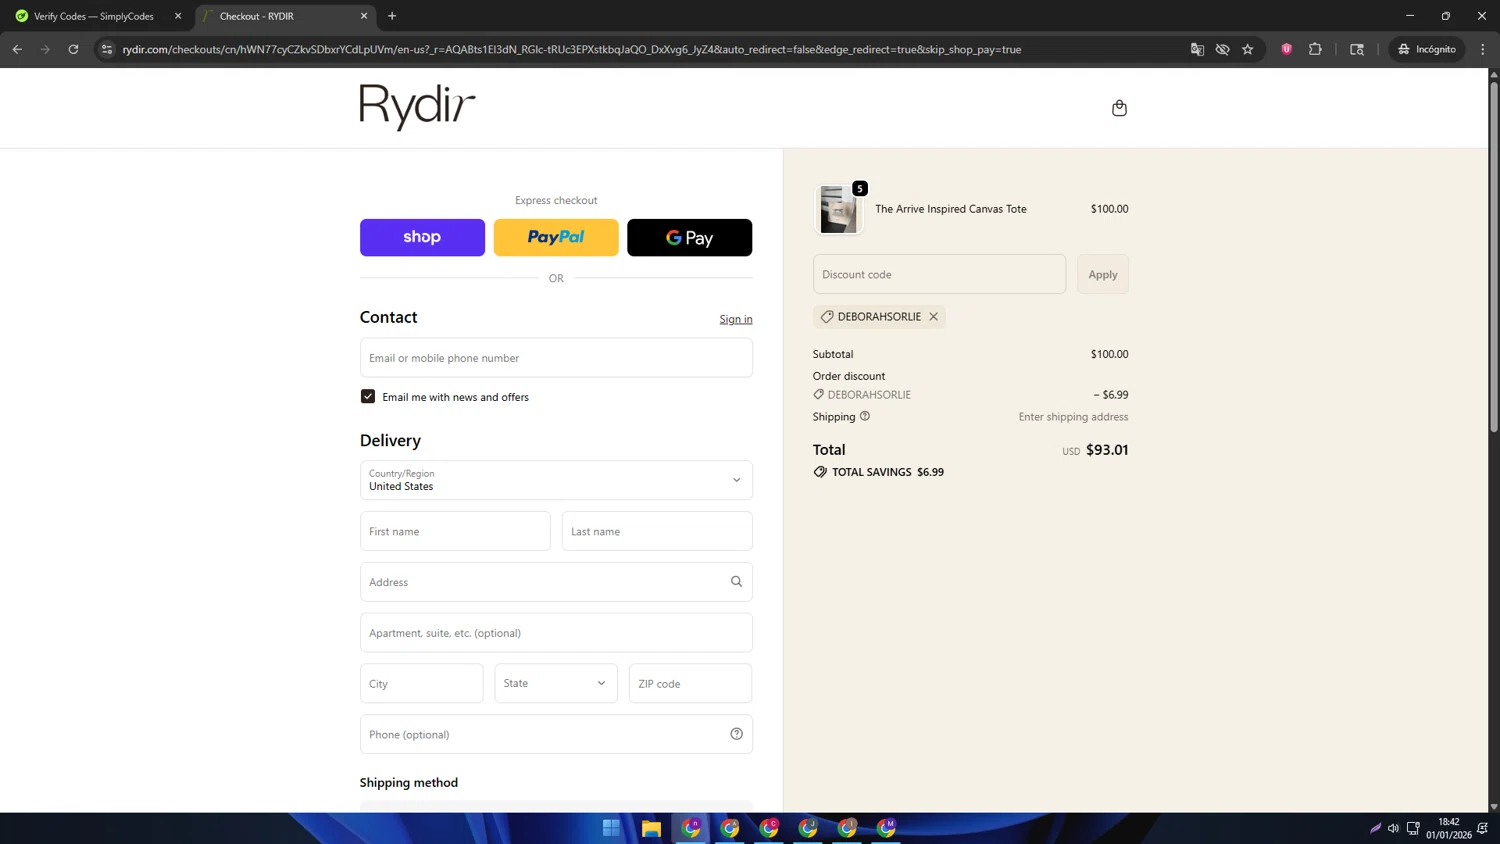The height and width of the screenshot is (844, 1500).
Task: Click the shipping info question mark icon
Action: [865, 416]
